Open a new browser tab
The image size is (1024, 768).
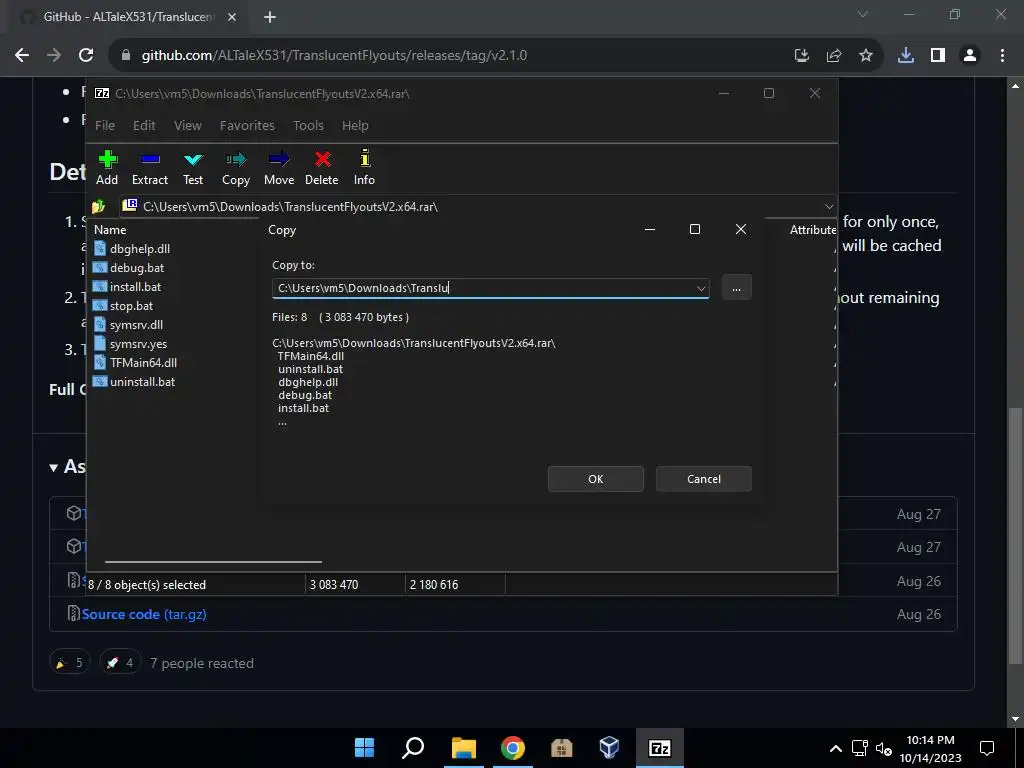point(270,17)
